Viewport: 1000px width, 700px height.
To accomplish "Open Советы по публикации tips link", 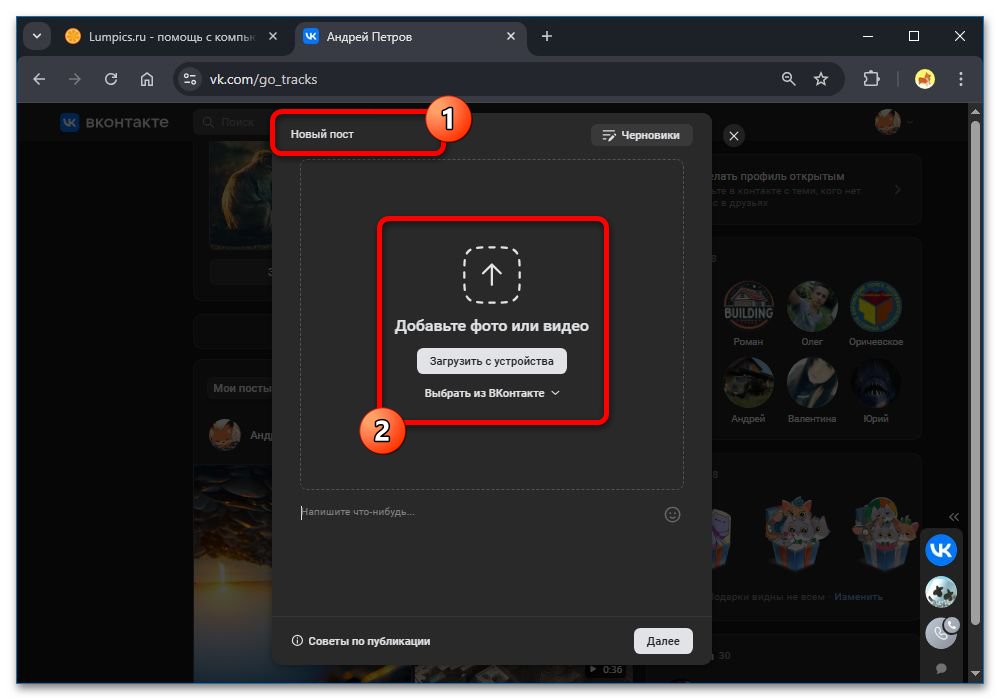I will (361, 641).
